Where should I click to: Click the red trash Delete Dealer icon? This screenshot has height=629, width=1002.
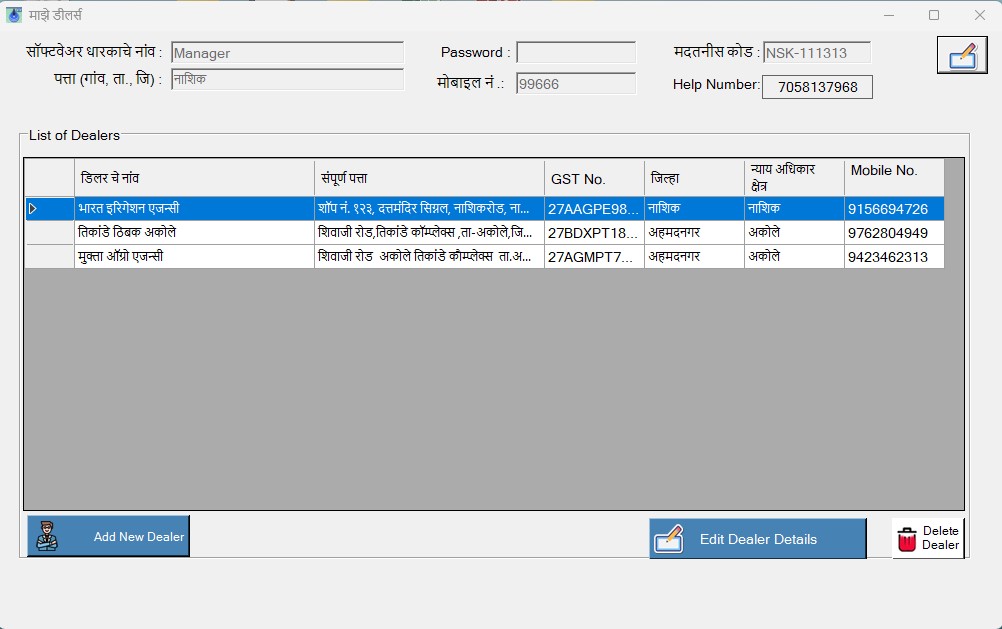click(907, 539)
